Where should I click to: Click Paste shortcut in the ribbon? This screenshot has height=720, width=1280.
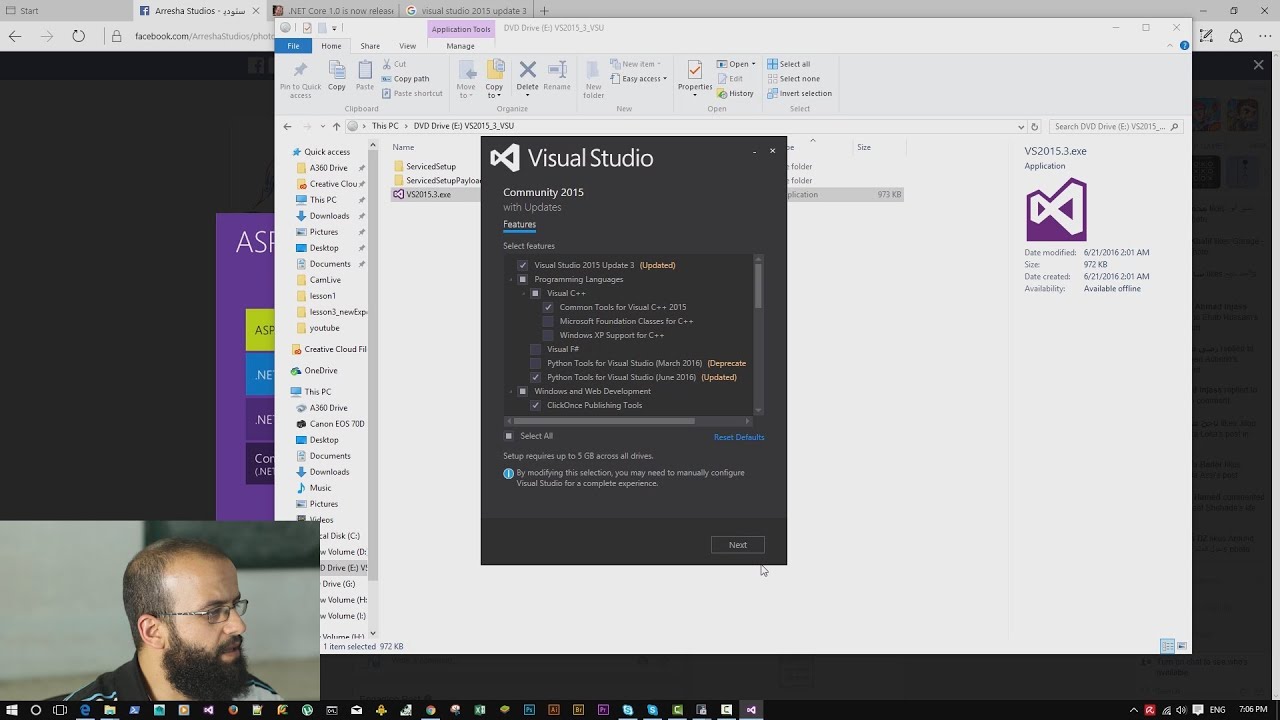[412, 94]
